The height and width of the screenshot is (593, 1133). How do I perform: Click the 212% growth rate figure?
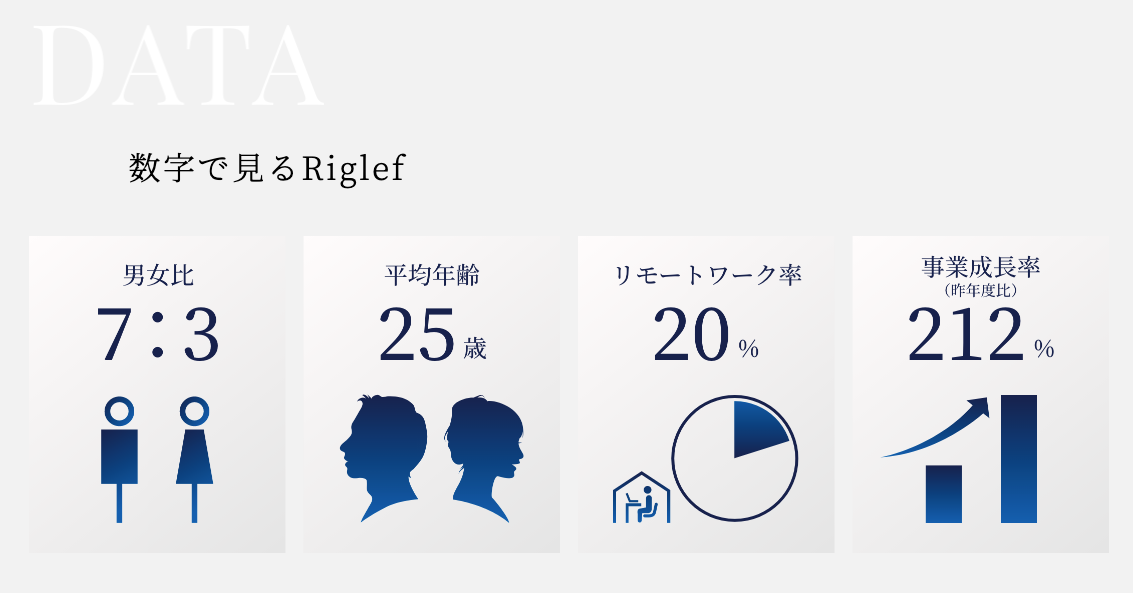(x=980, y=335)
